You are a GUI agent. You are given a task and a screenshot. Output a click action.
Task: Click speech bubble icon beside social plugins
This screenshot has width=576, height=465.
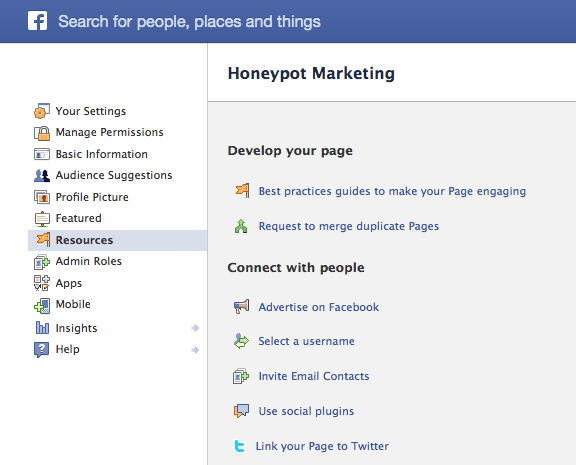pyautogui.click(x=241, y=411)
